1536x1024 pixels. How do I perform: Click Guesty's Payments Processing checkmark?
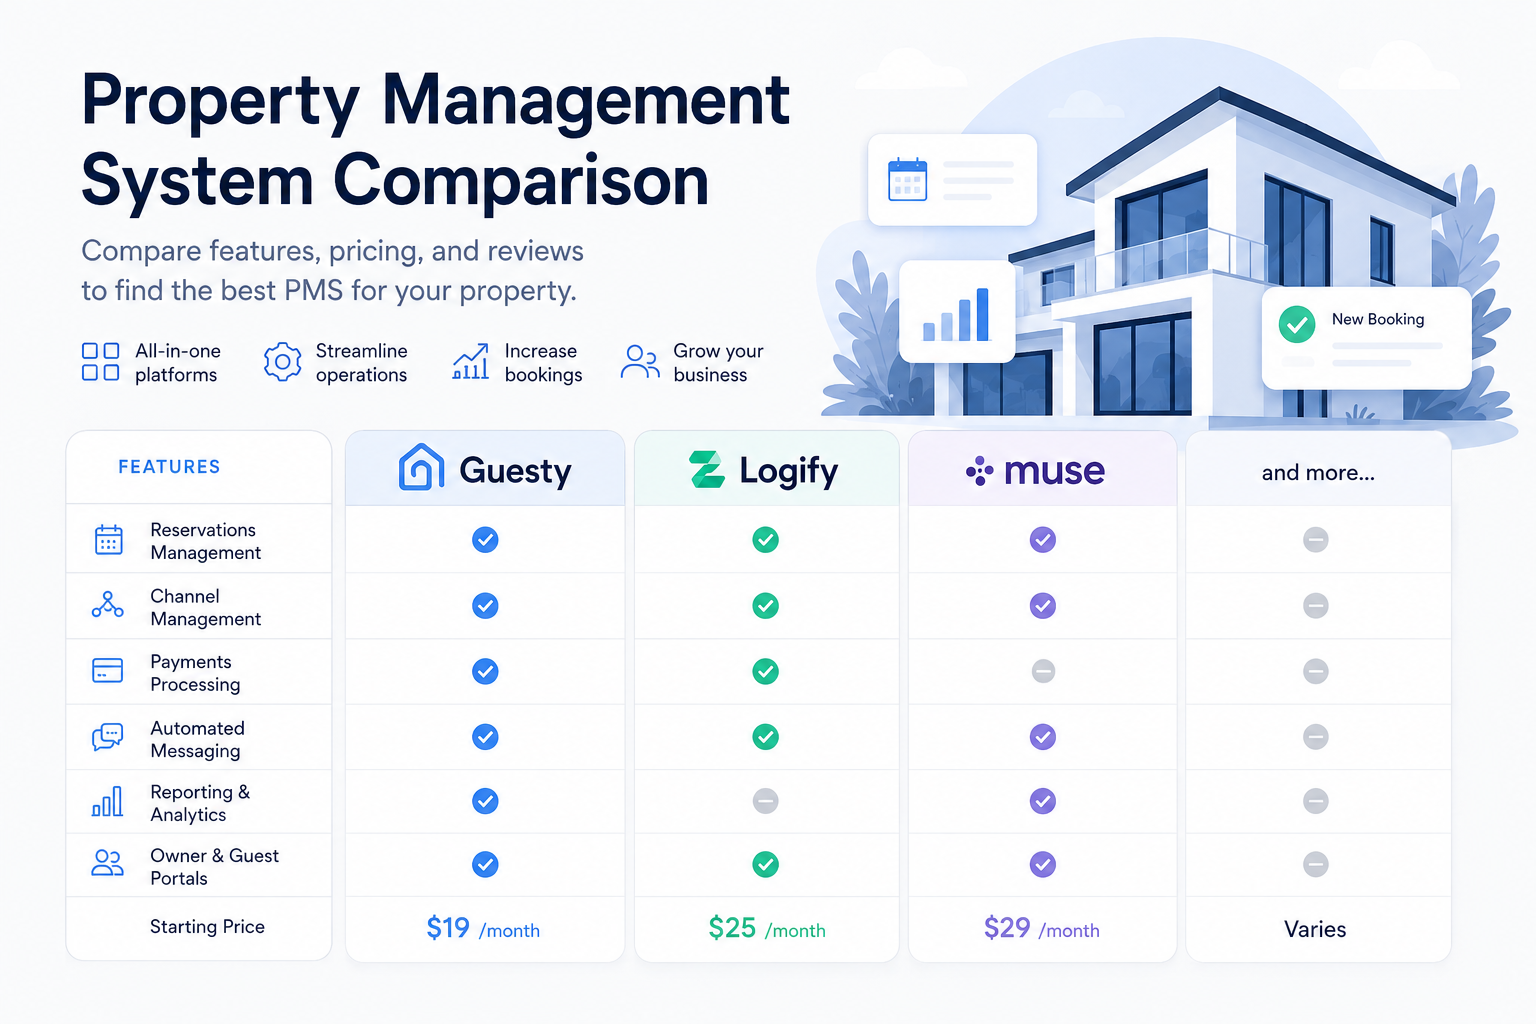point(485,672)
